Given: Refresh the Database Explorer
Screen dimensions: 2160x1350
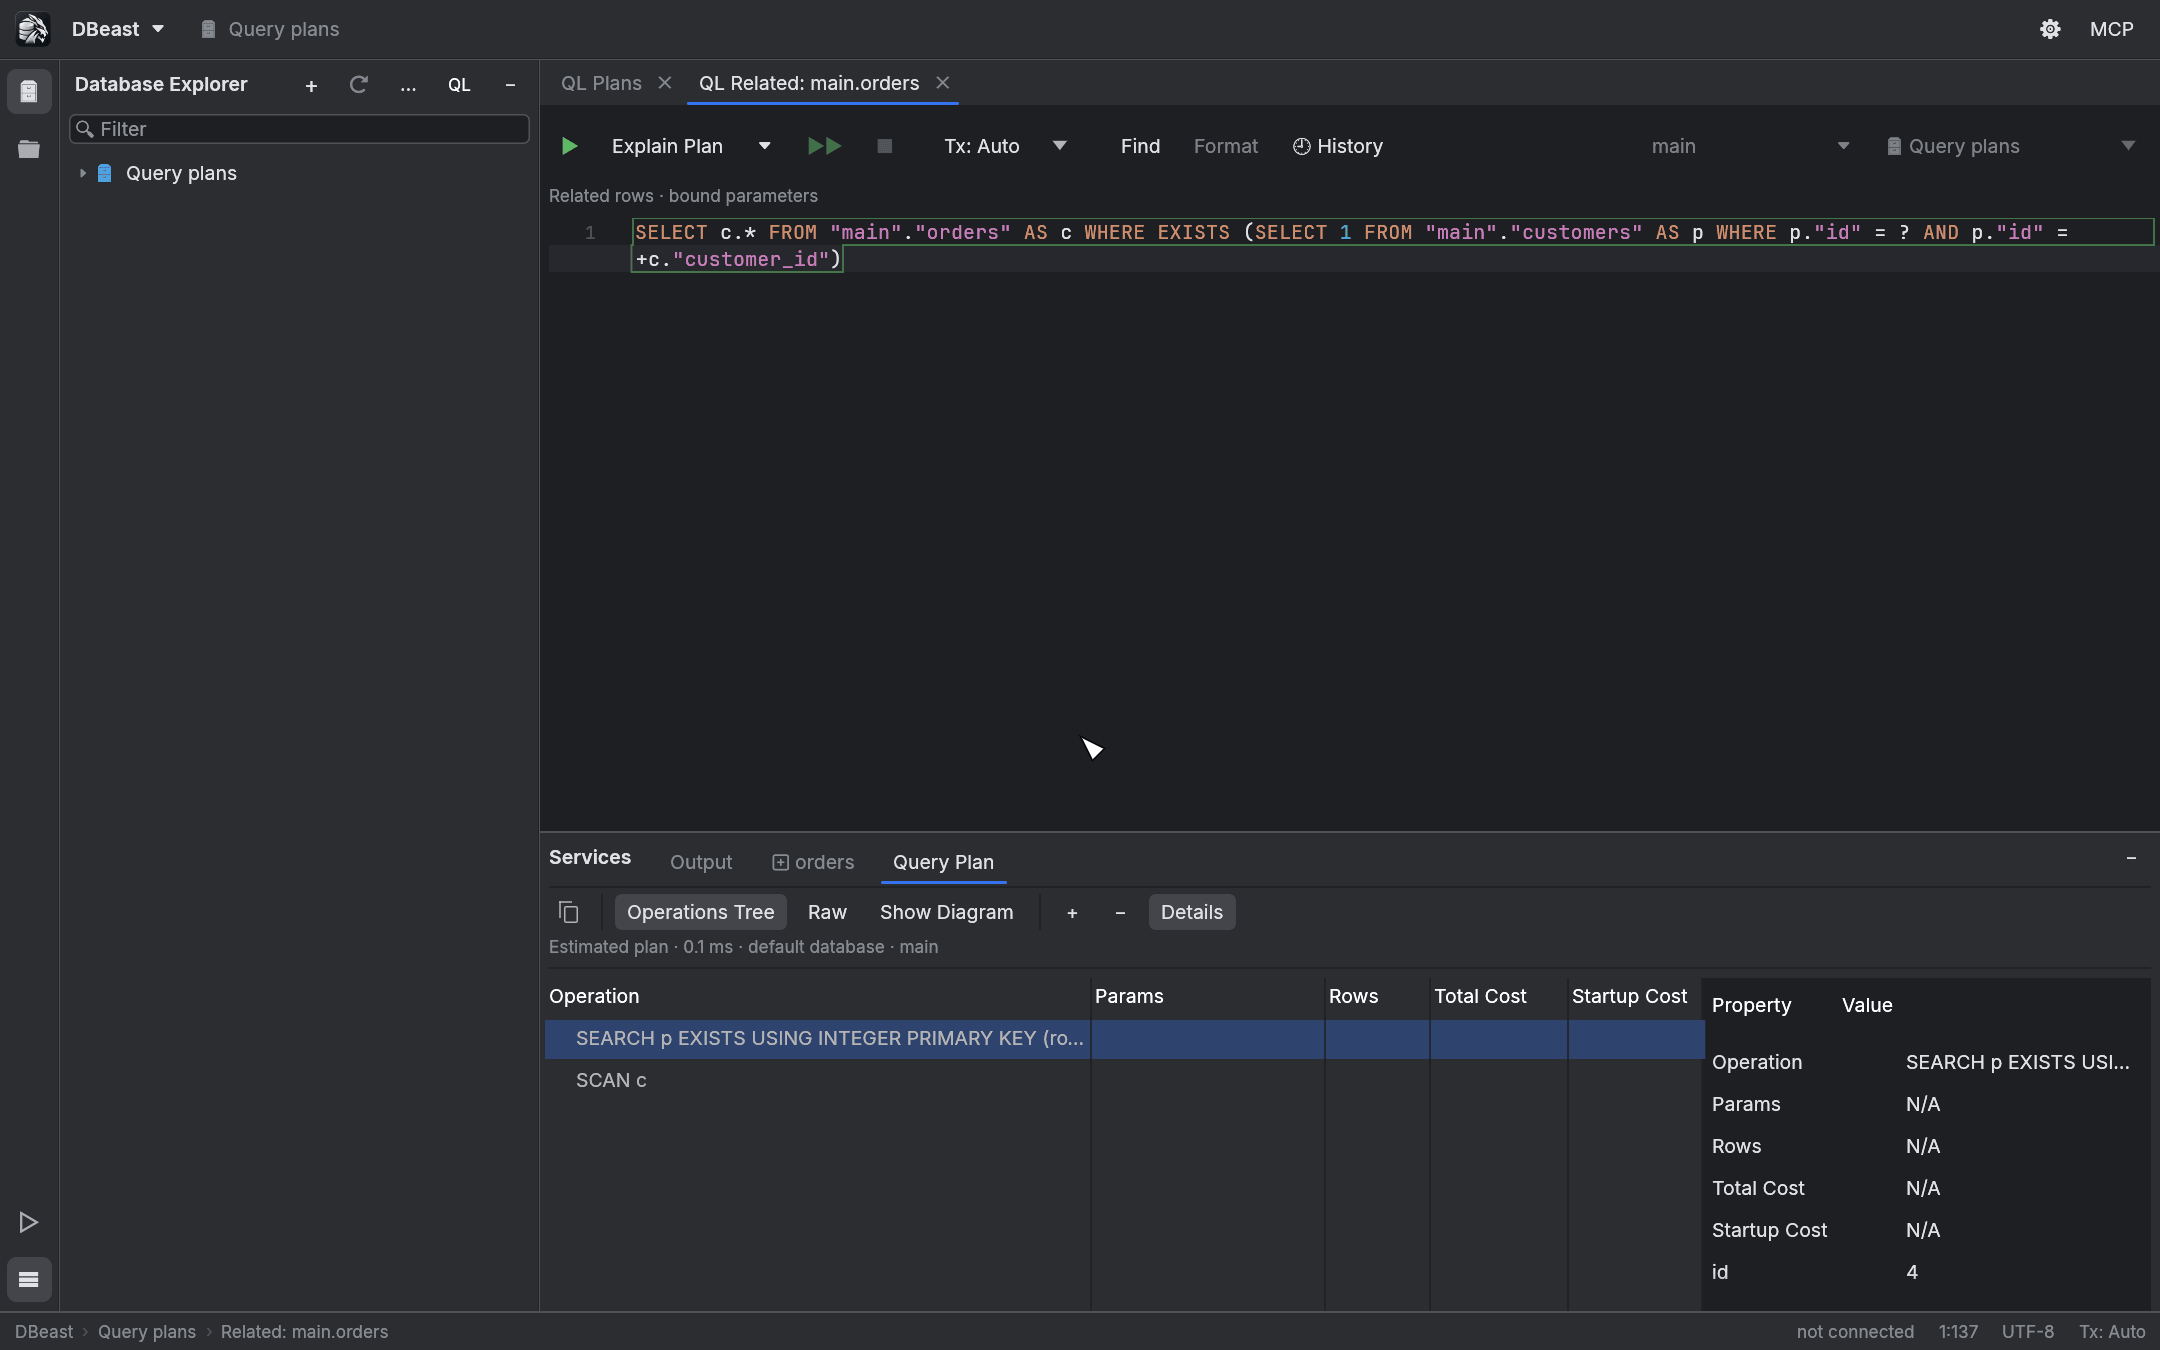Looking at the screenshot, I should pyautogui.click(x=358, y=85).
